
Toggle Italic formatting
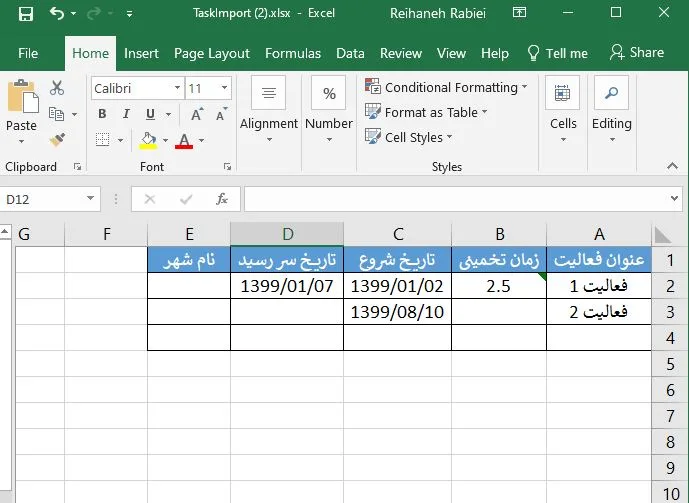coord(126,114)
